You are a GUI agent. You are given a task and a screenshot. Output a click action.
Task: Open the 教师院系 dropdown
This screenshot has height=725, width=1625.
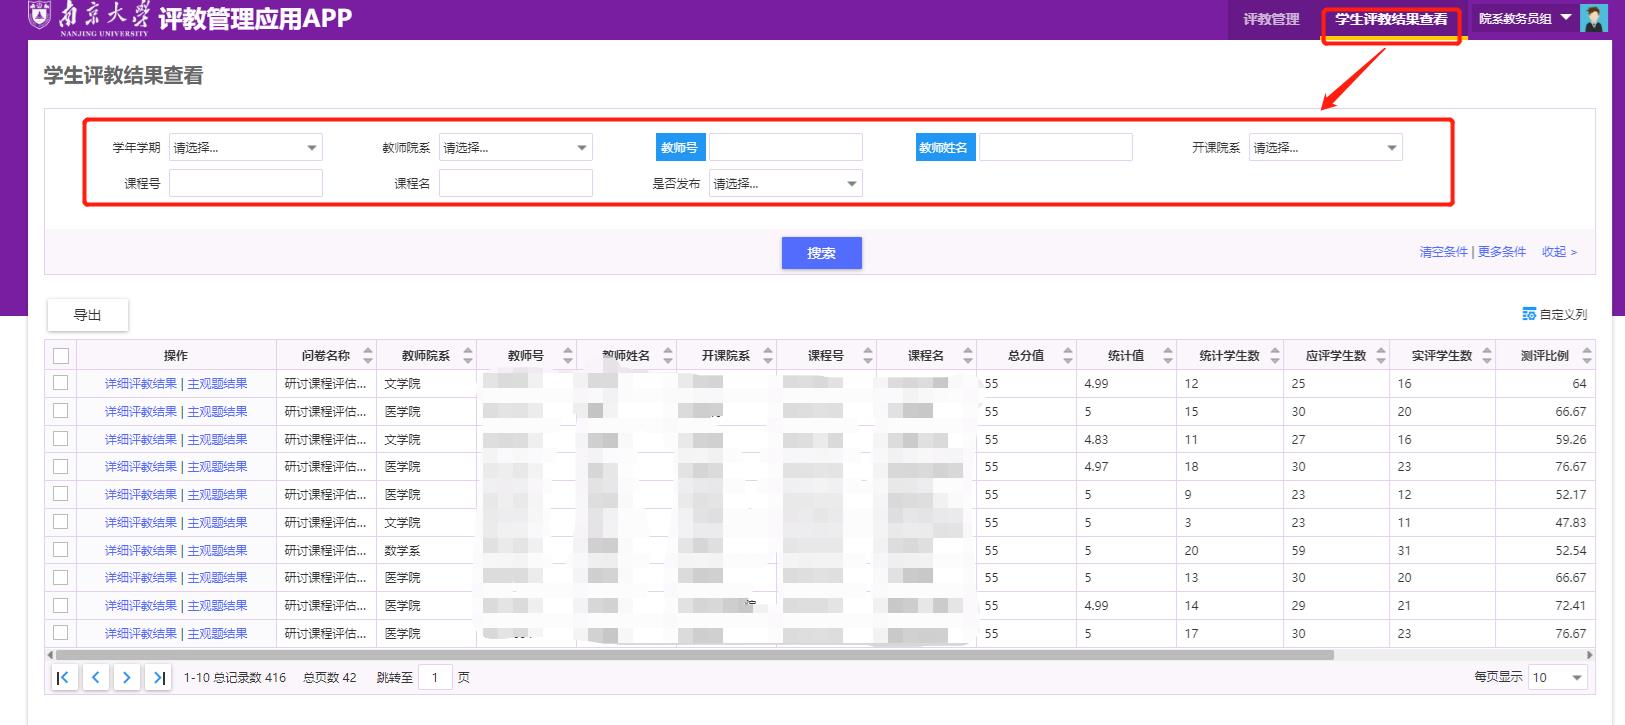[516, 148]
